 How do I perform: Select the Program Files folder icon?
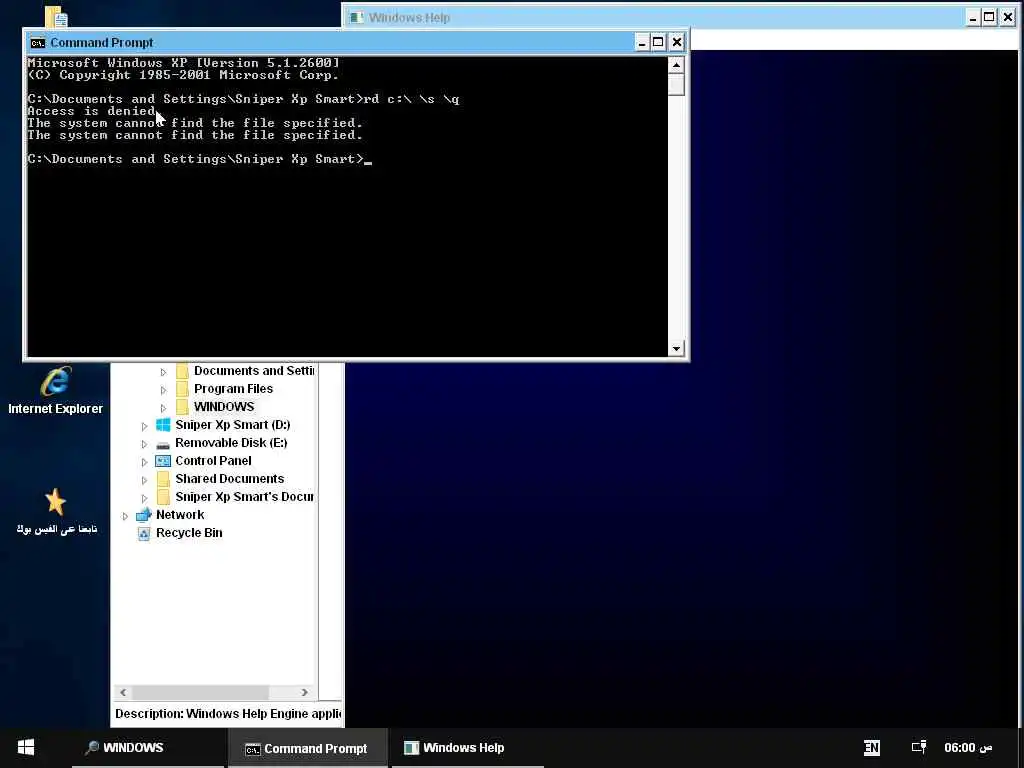coord(182,389)
